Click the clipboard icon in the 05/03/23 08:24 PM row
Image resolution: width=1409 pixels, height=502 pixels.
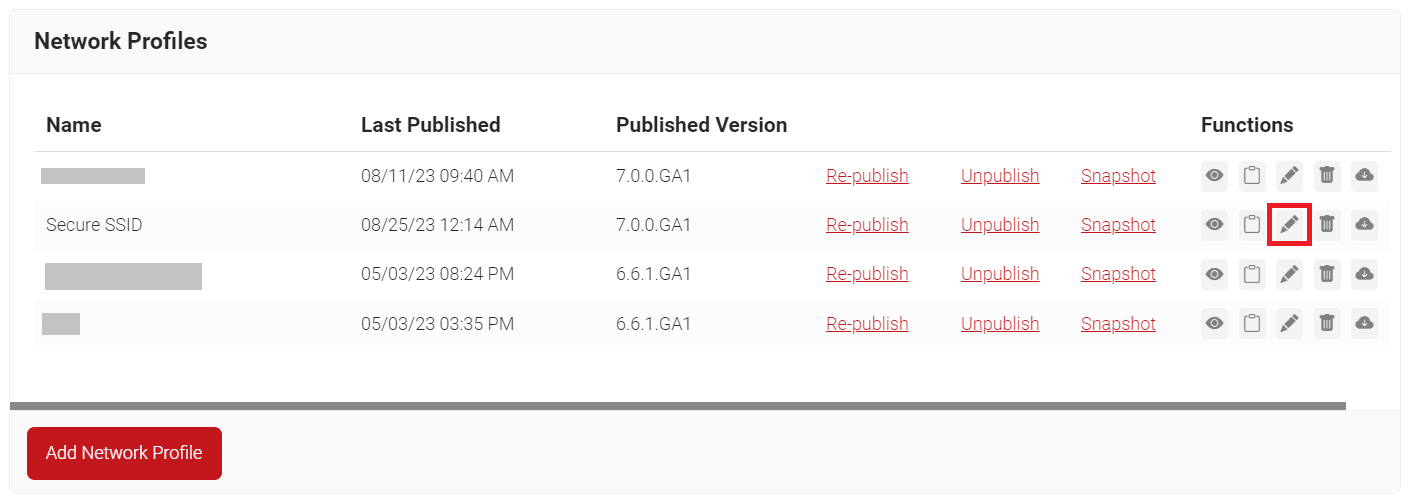(x=1252, y=273)
